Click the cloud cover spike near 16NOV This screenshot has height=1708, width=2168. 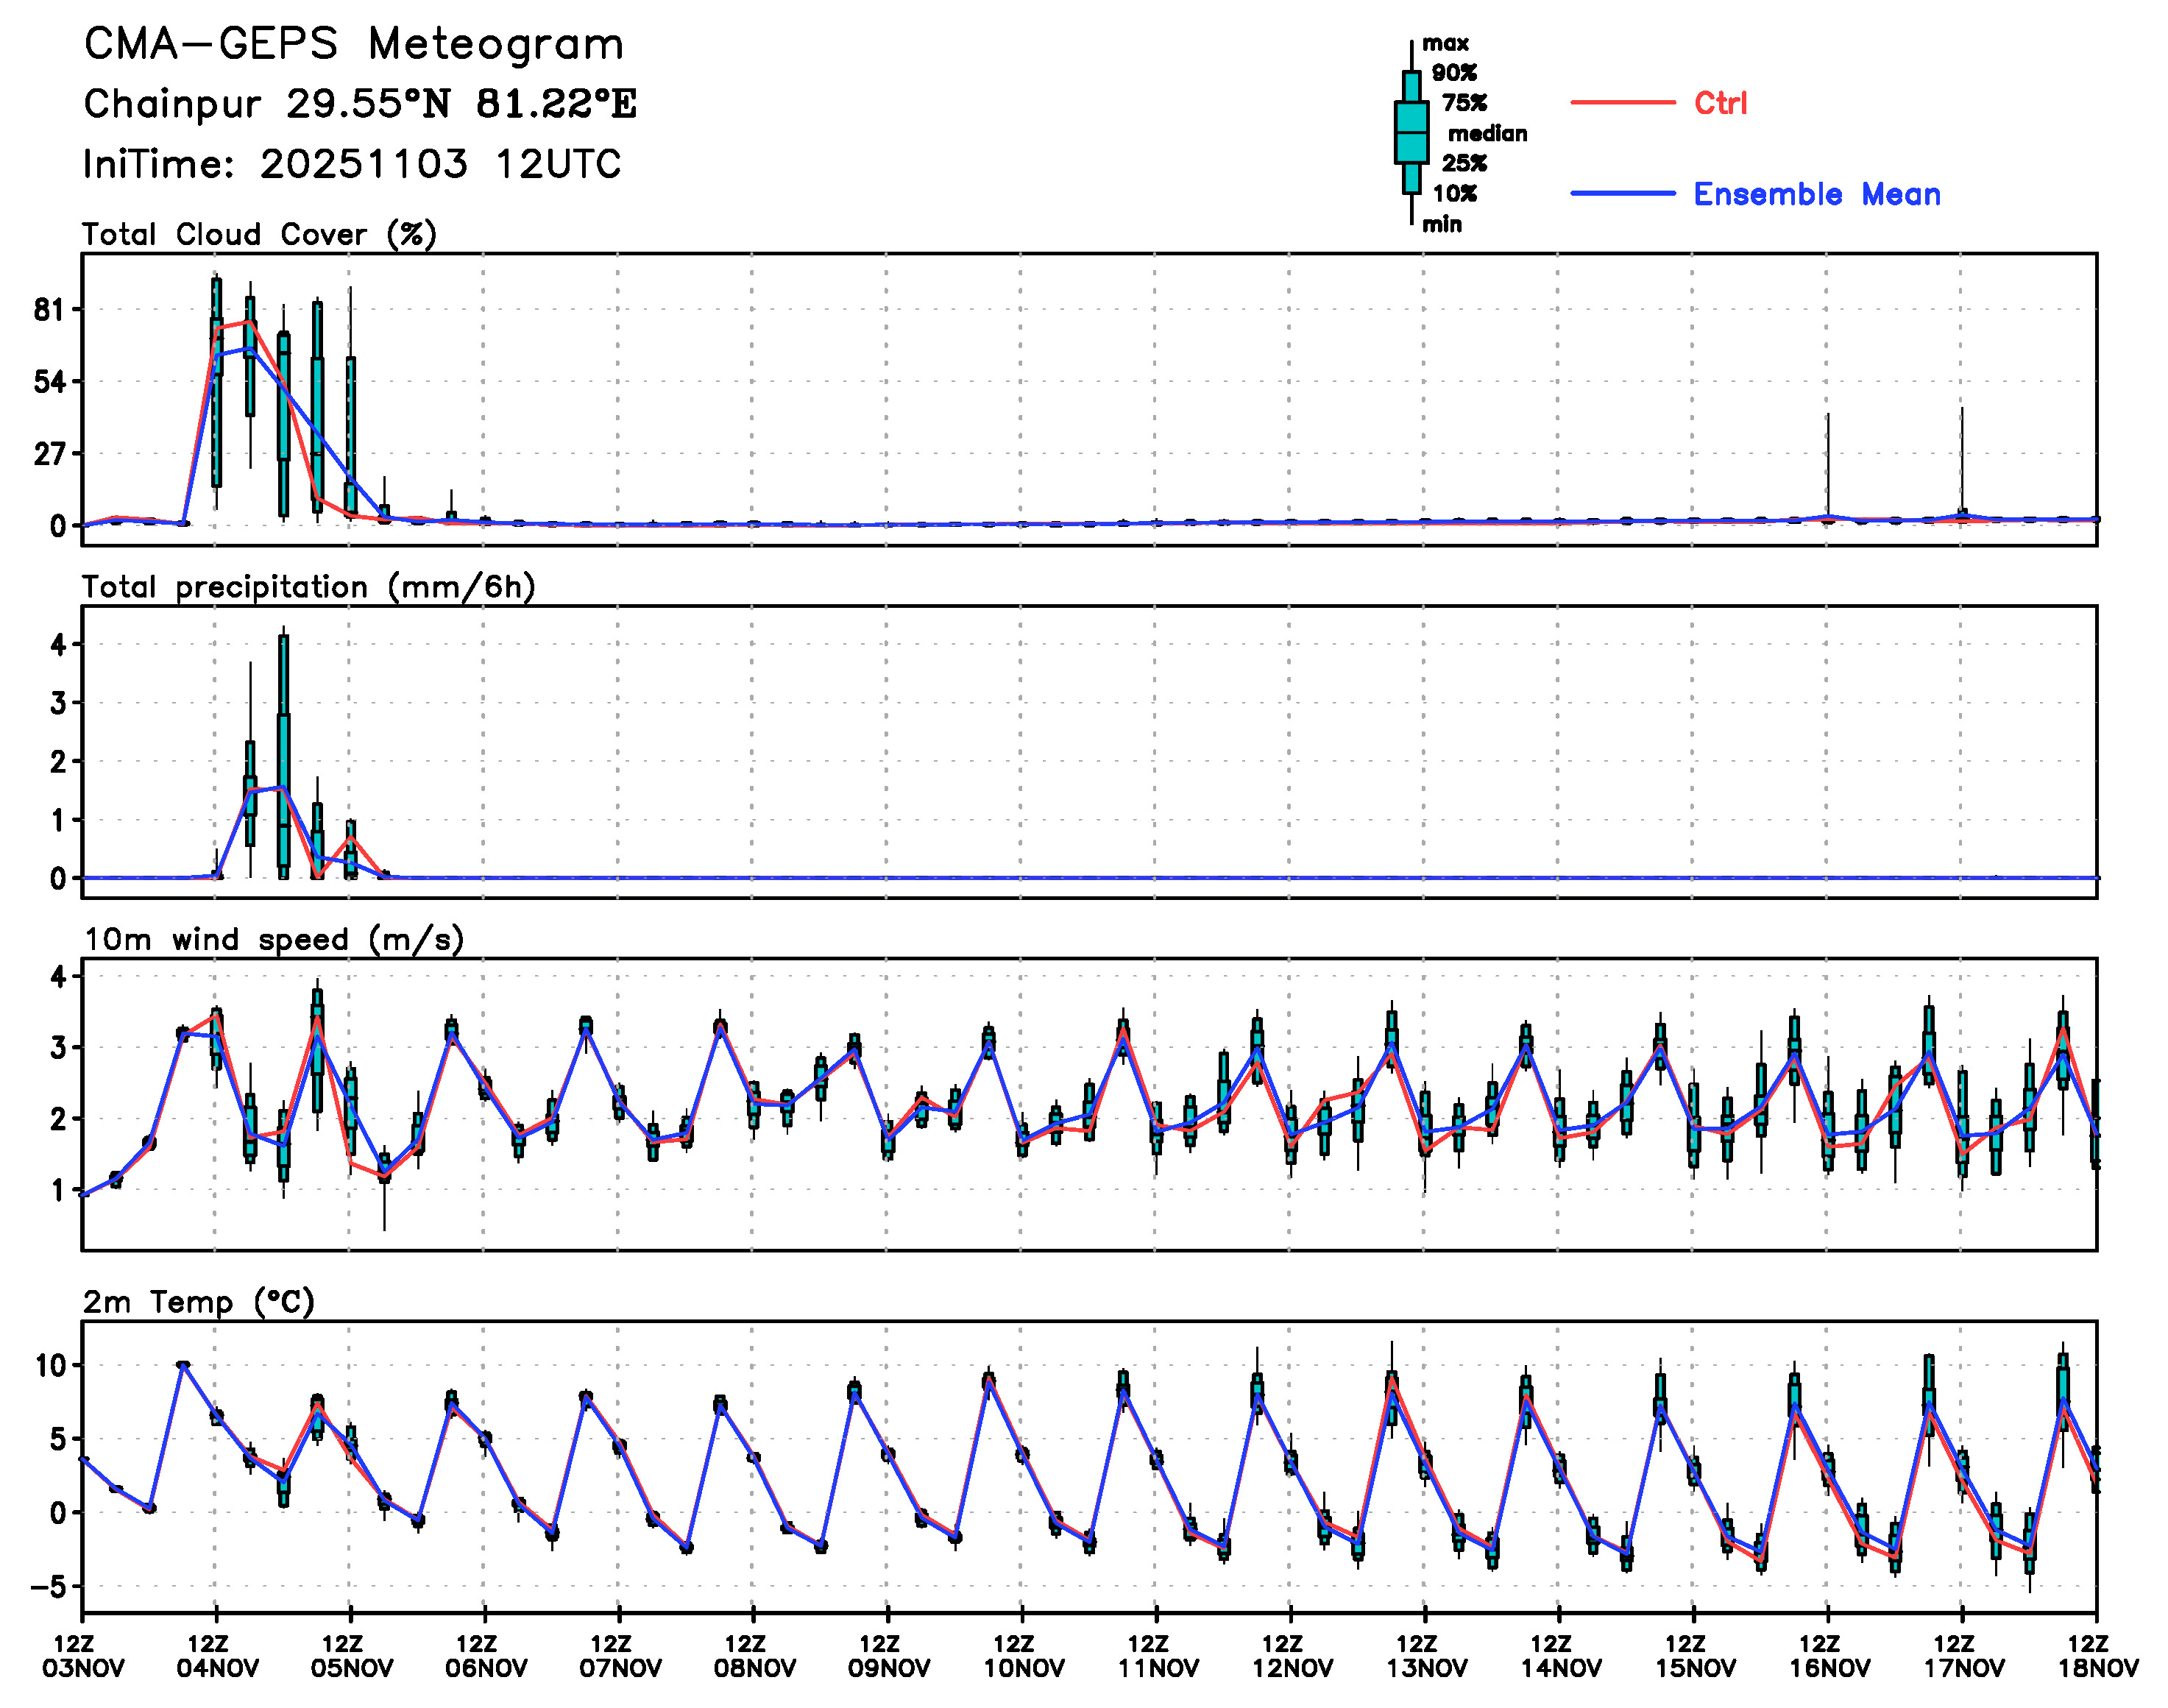pos(1827,465)
